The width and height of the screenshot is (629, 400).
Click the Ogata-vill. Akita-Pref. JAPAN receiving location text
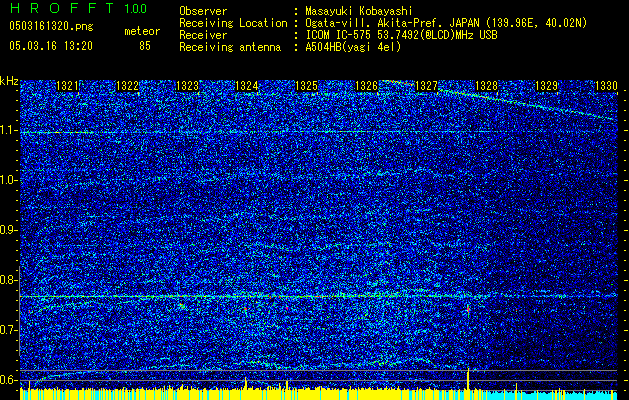click(x=446, y=23)
